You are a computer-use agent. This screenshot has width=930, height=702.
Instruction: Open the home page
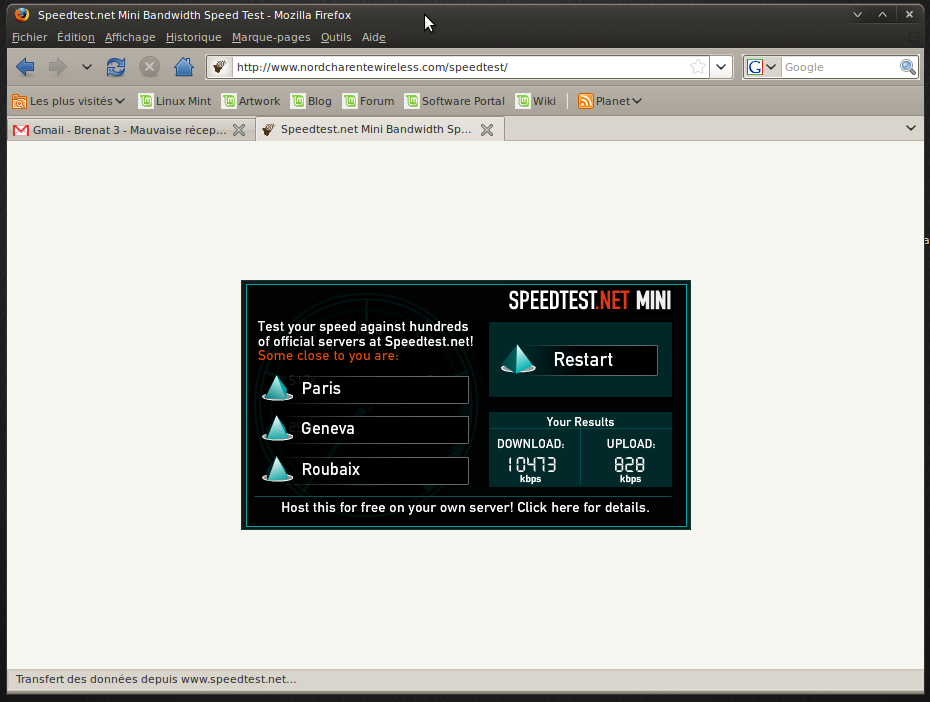183,67
